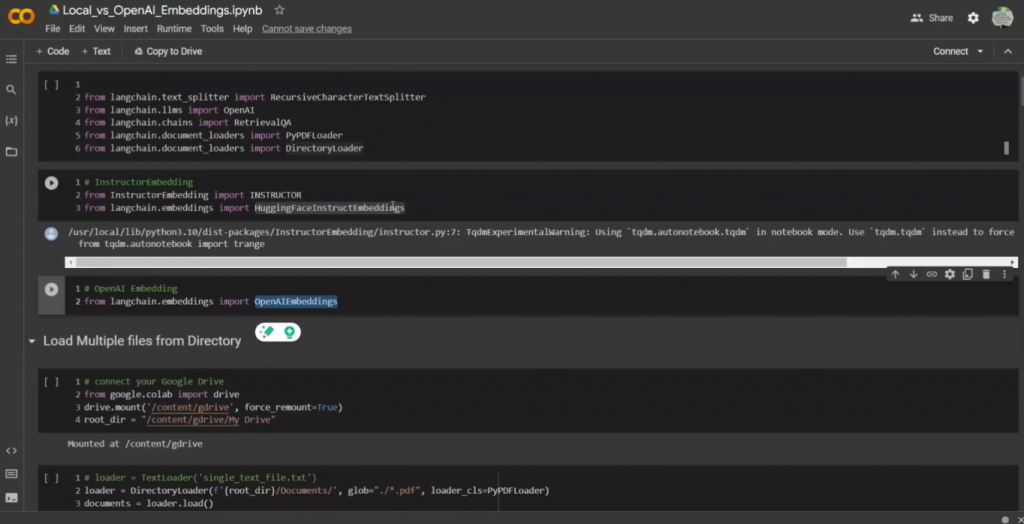Click the Load Multiple files from Directory heading
The width and height of the screenshot is (1024, 524).
click(142, 341)
